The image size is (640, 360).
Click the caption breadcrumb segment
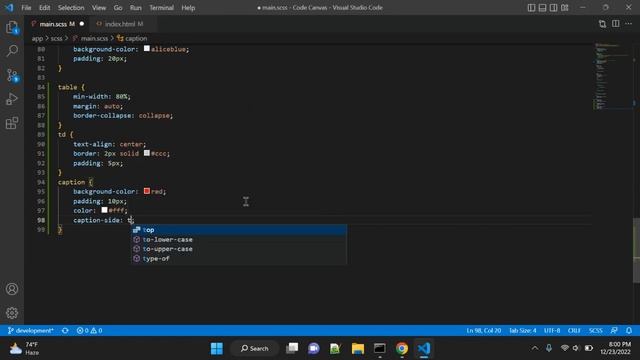136,38
